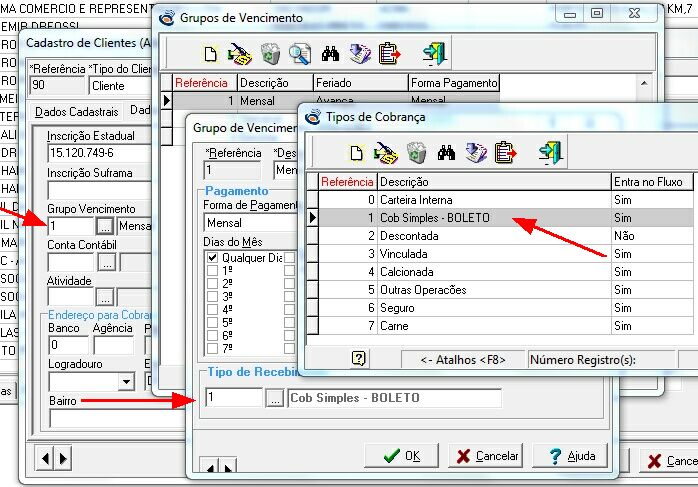
Task: Sort by Referência column in Tipos de Cobrança
Action: pyautogui.click(x=347, y=182)
